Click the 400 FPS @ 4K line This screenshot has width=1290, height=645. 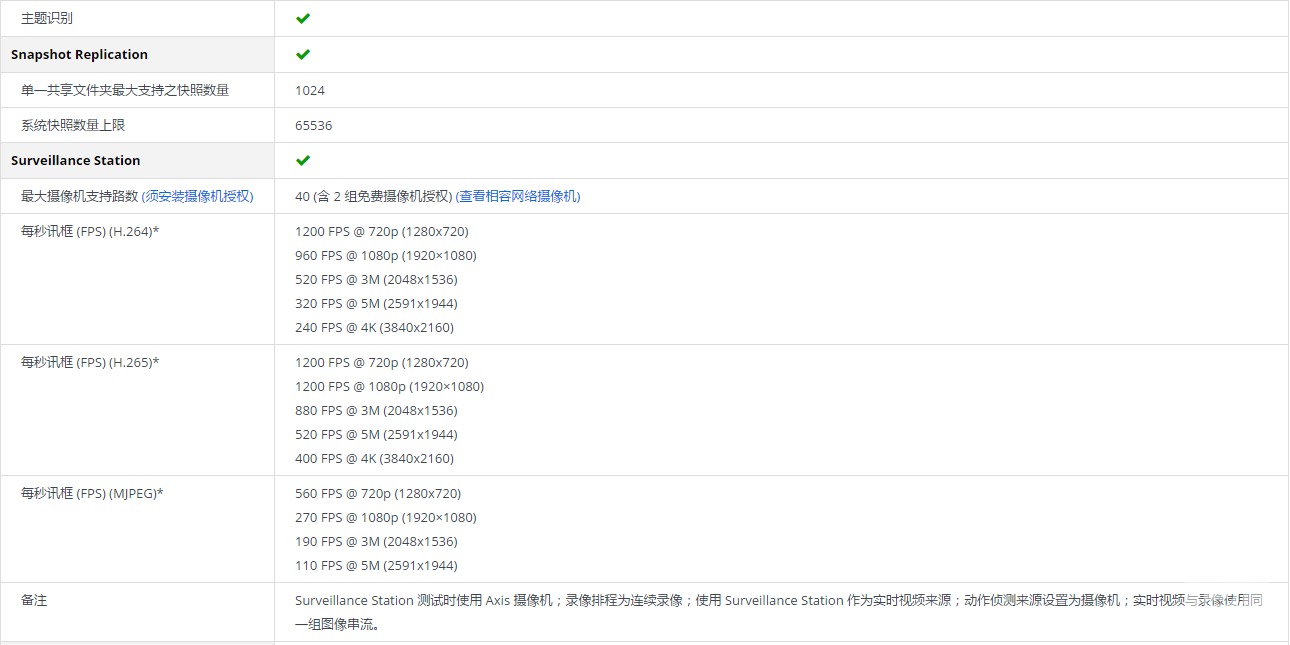374,458
